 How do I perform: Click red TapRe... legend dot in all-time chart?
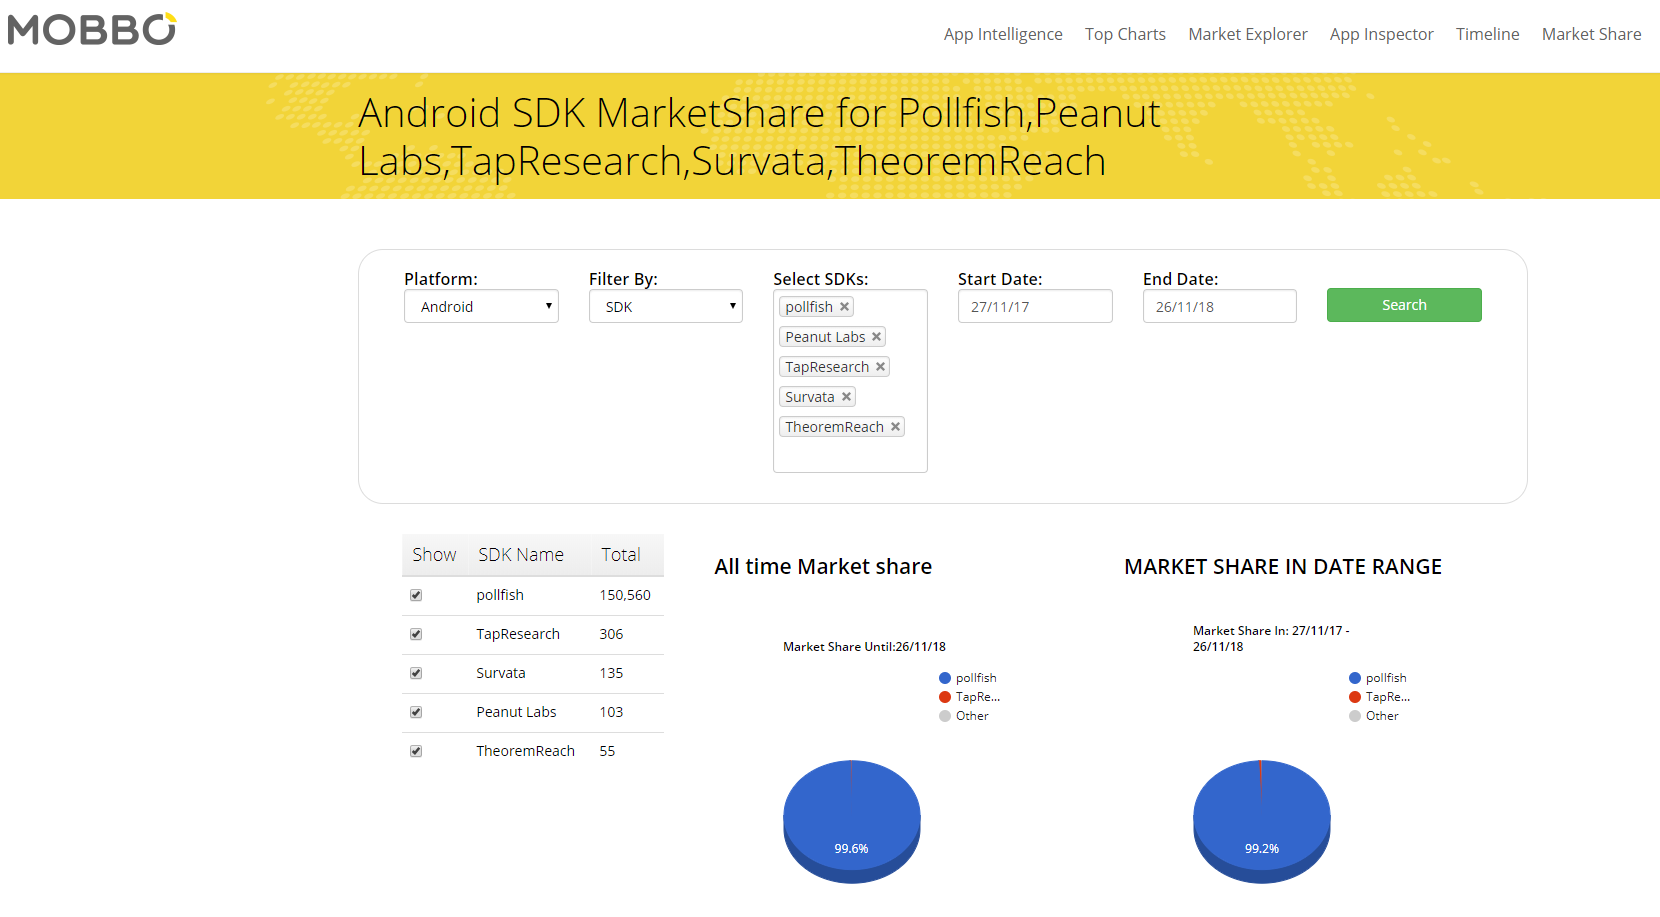[945, 697]
